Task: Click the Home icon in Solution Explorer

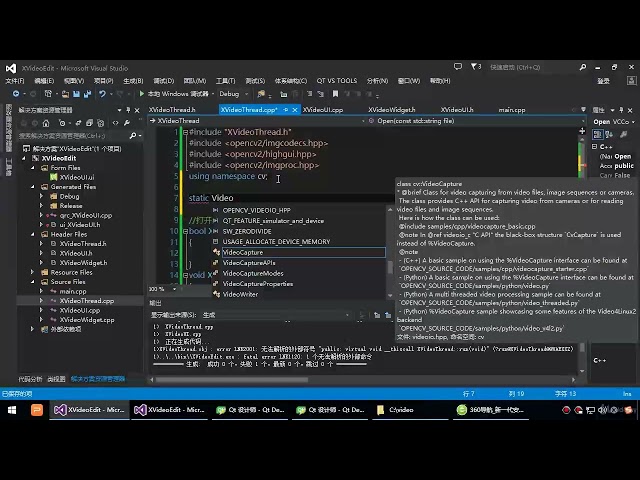Action: click(47, 122)
